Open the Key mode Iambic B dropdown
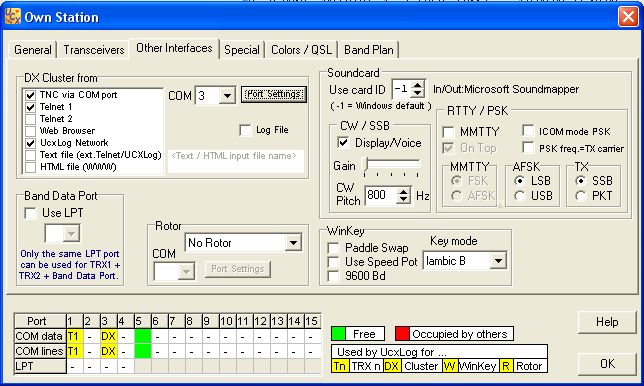This screenshot has width=644, height=386. tap(498, 261)
